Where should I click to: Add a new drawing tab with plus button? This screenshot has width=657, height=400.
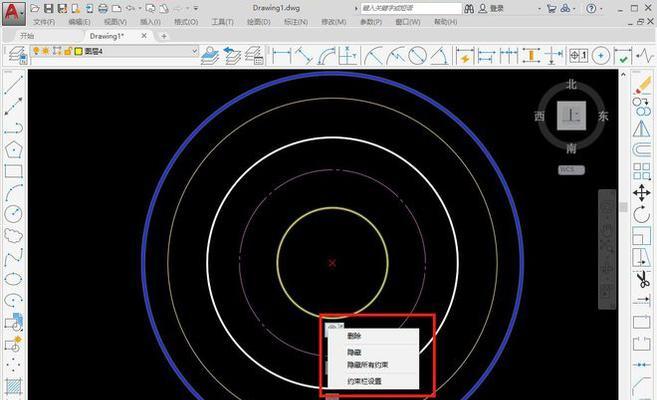[164, 36]
